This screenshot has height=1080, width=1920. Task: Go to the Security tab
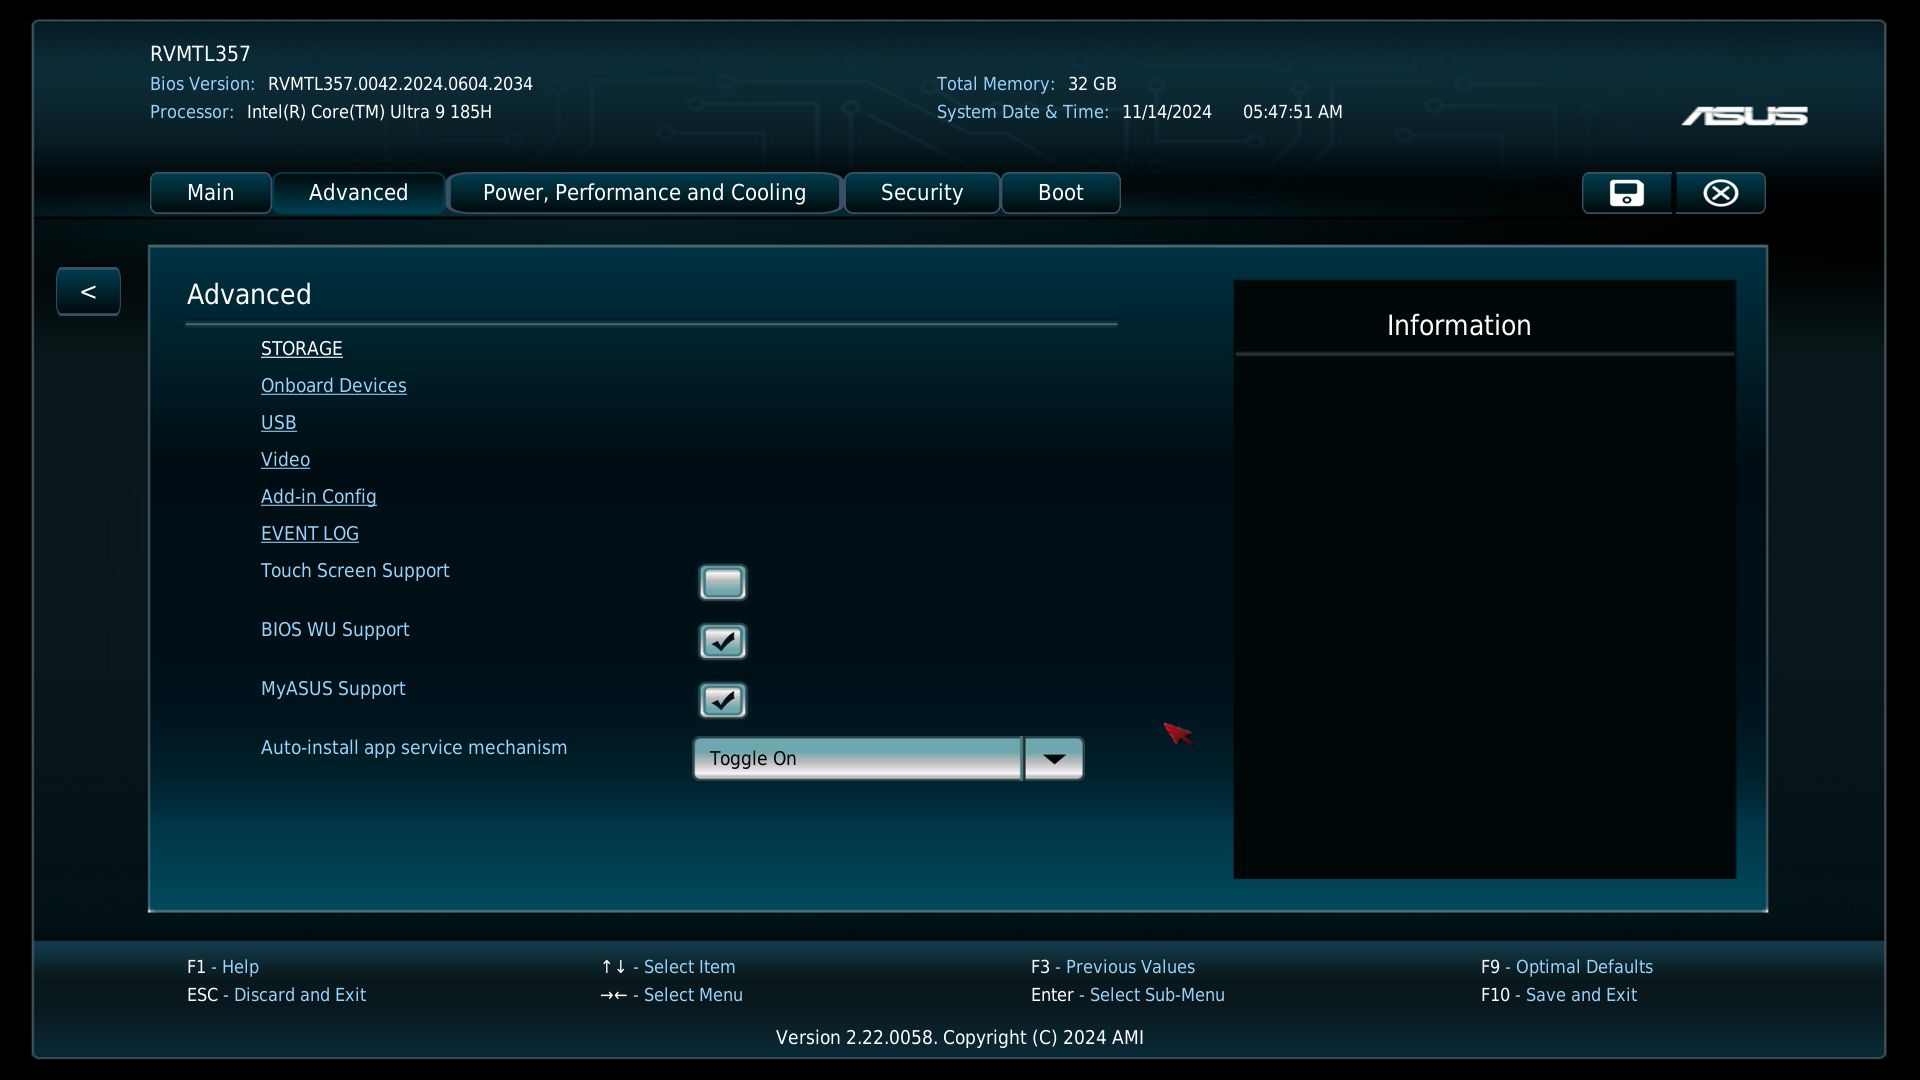point(921,193)
